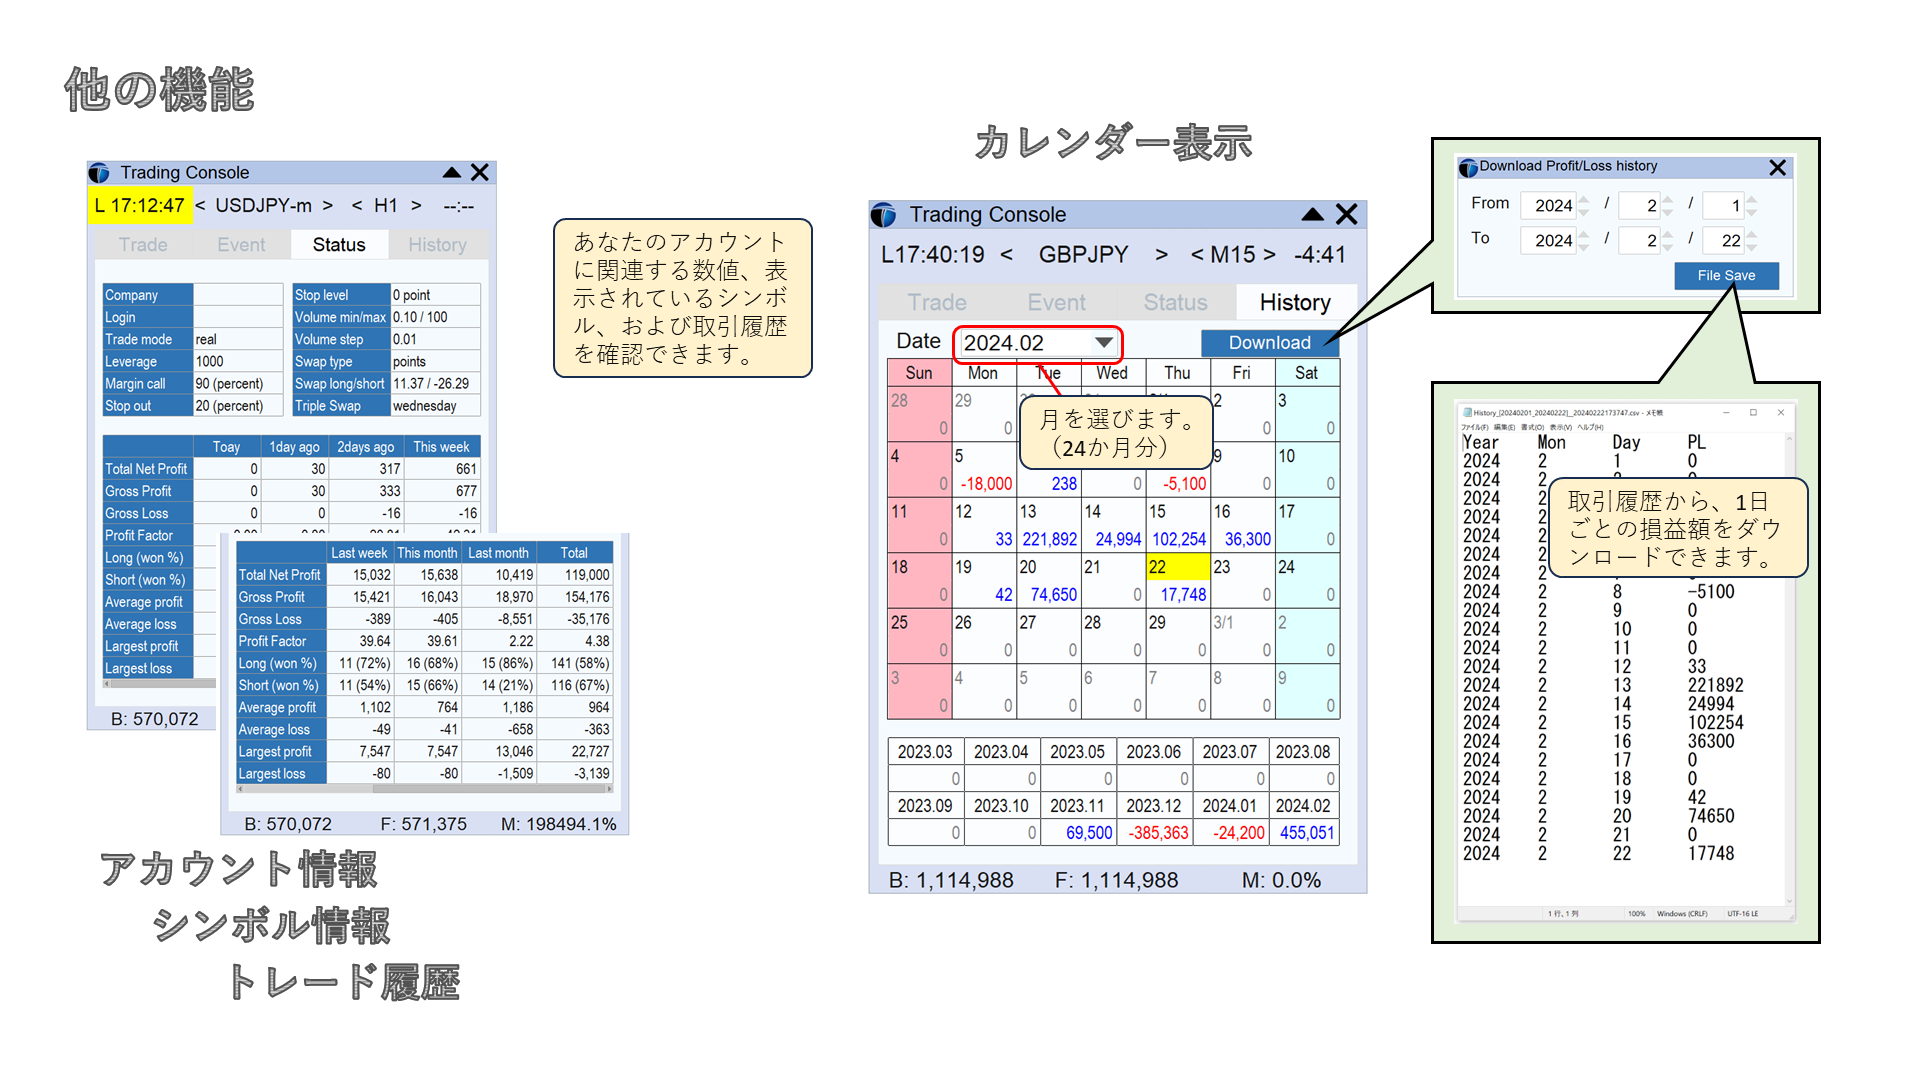Open the Date month dropdown 2024.02
Screen dimensions: 1920x1080
1103,343
